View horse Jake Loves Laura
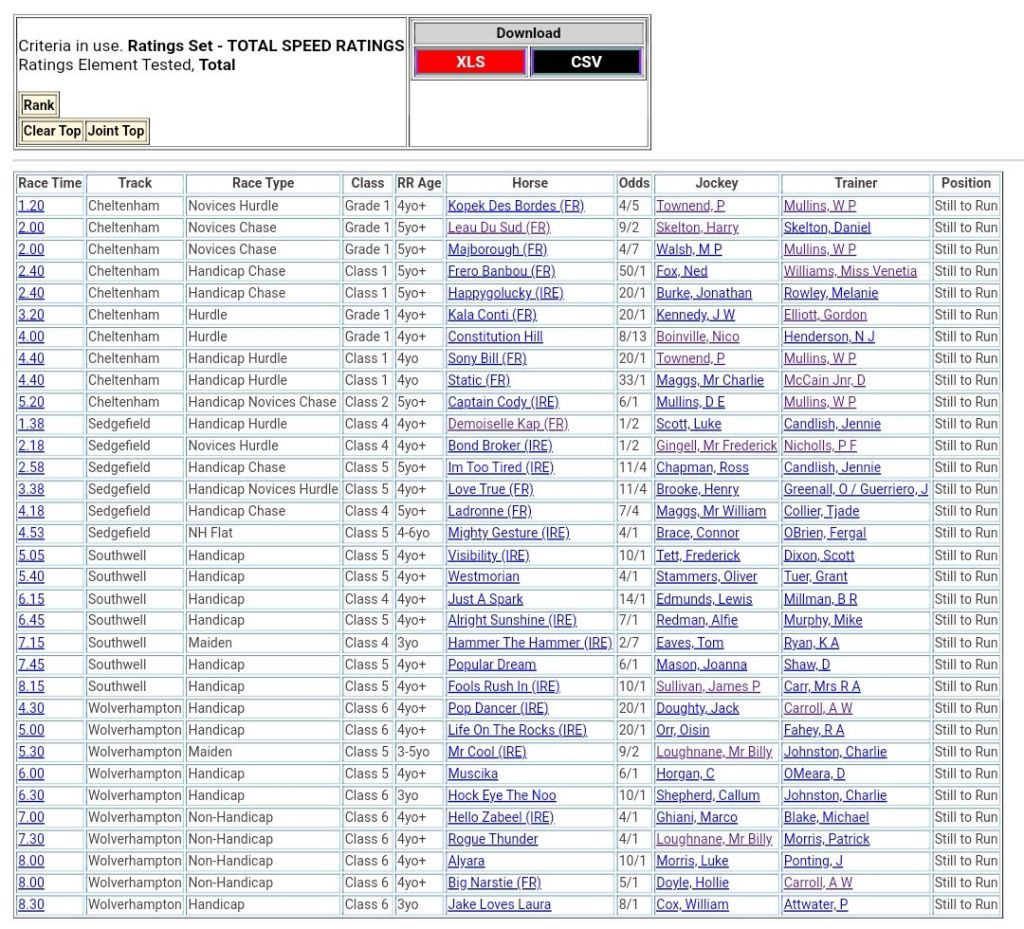1024x929 pixels. (x=499, y=905)
